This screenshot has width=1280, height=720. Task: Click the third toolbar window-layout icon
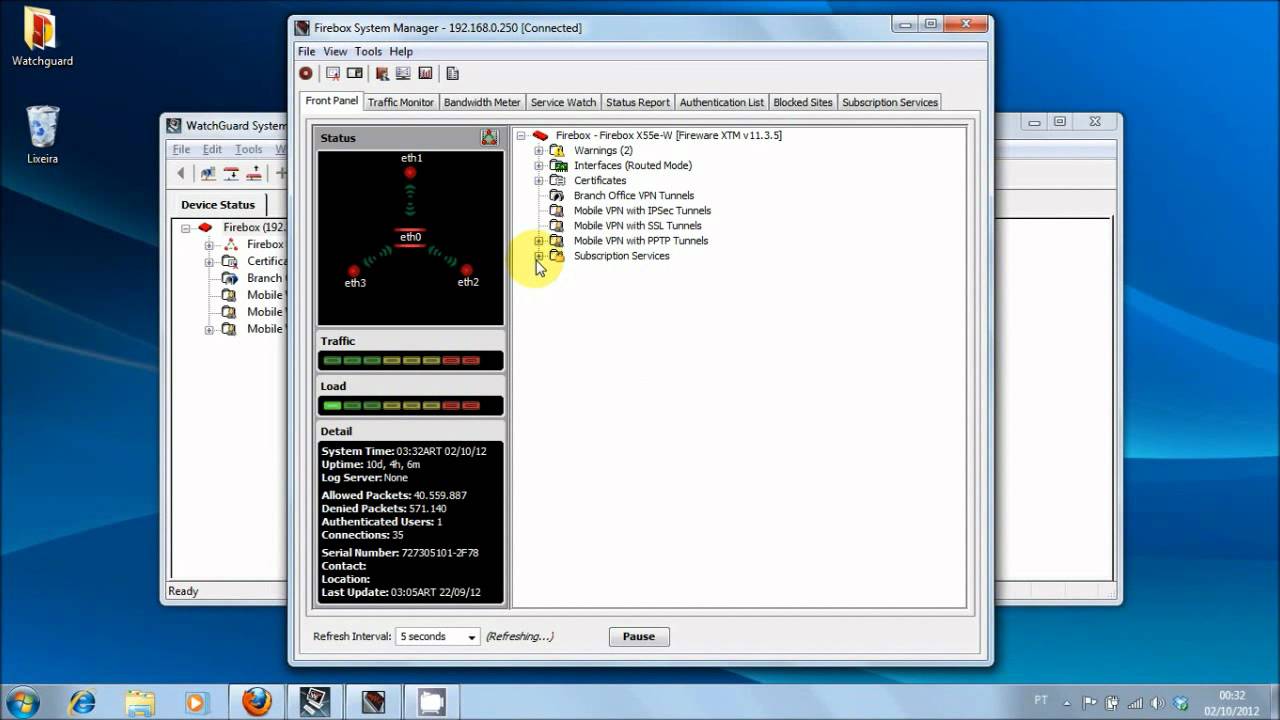354,73
